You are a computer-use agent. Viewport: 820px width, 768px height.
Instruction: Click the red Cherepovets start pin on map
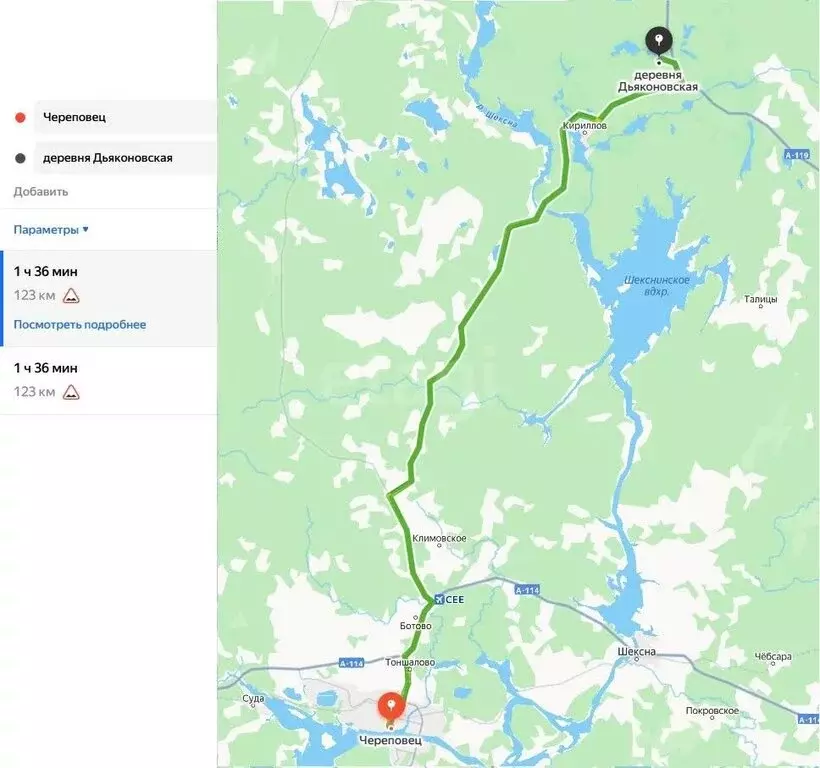391,706
